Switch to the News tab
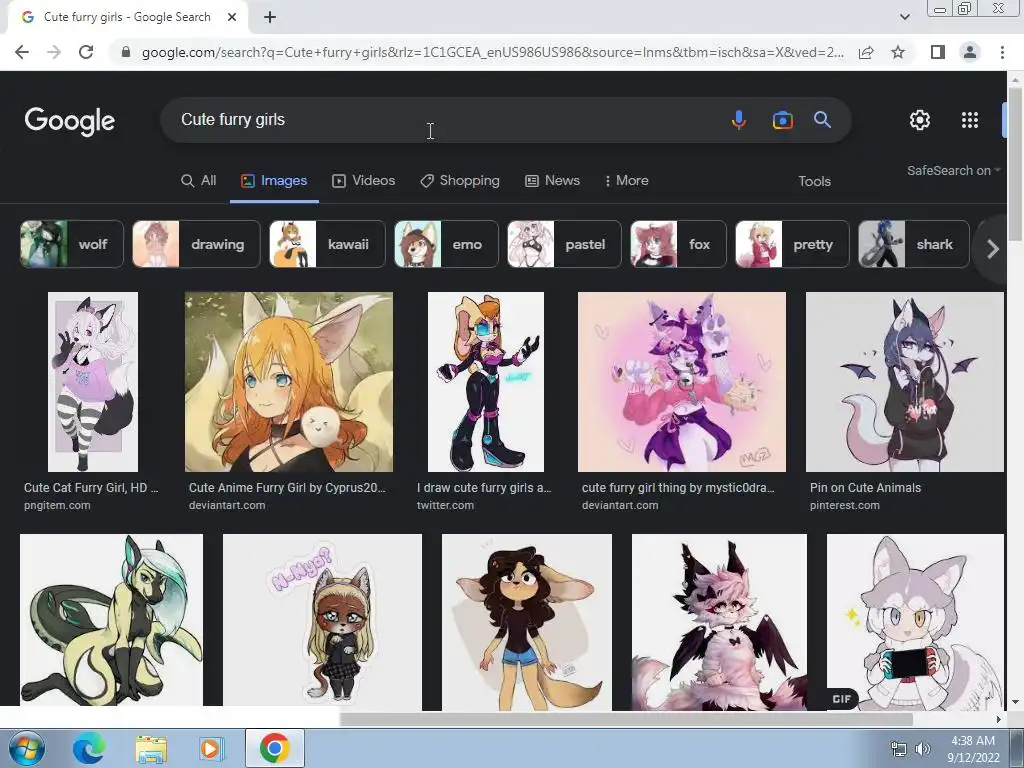This screenshot has width=1024, height=768. click(552, 181)
